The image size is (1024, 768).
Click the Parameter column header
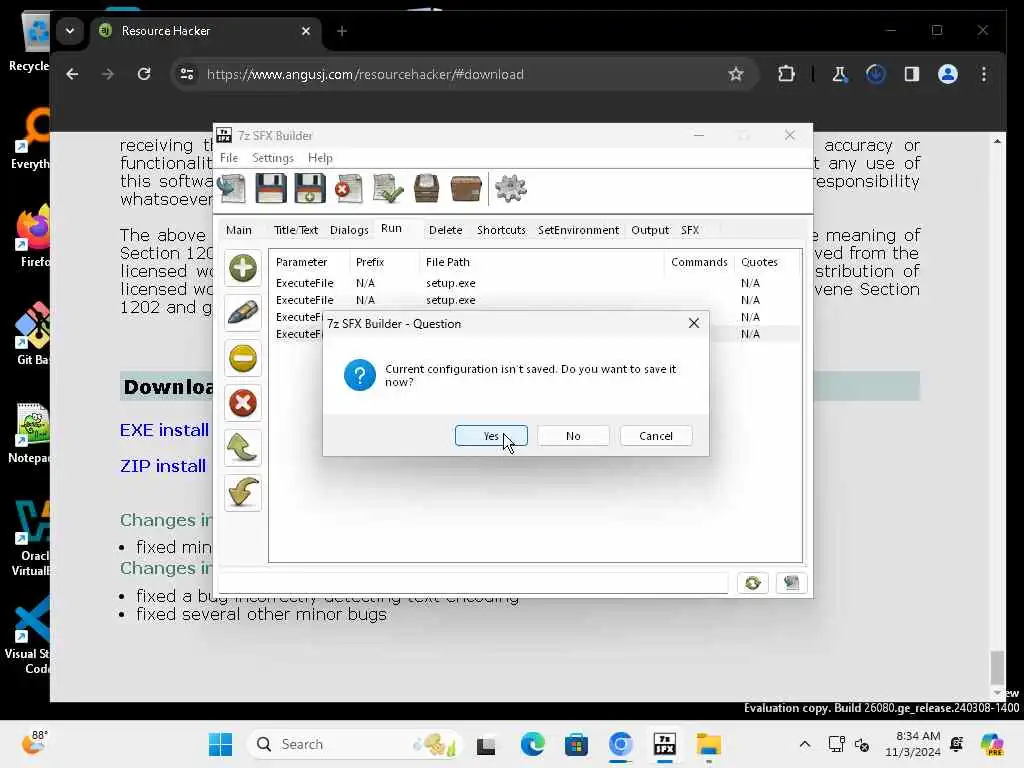pyautogui.click(x=310, y=262)
